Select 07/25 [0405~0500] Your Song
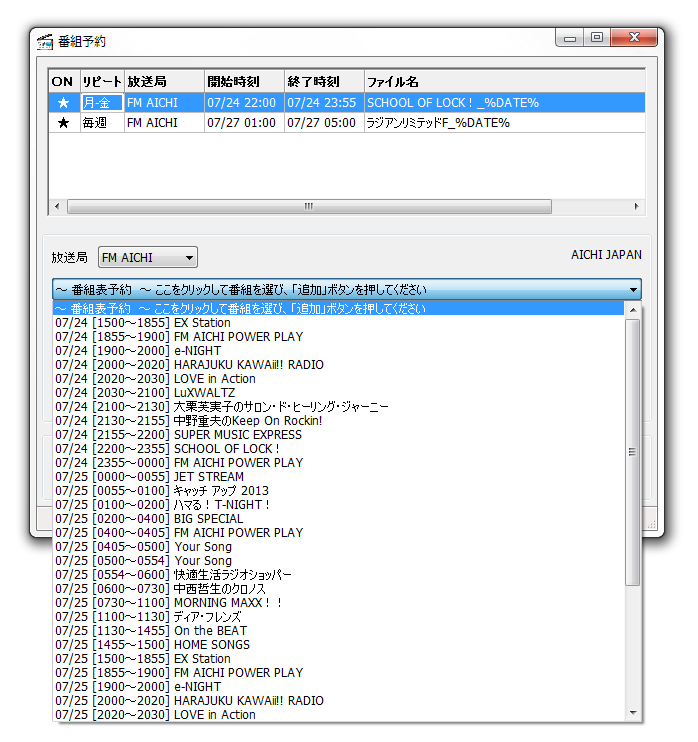Screen dimensions: 698x742 point(338,547)
